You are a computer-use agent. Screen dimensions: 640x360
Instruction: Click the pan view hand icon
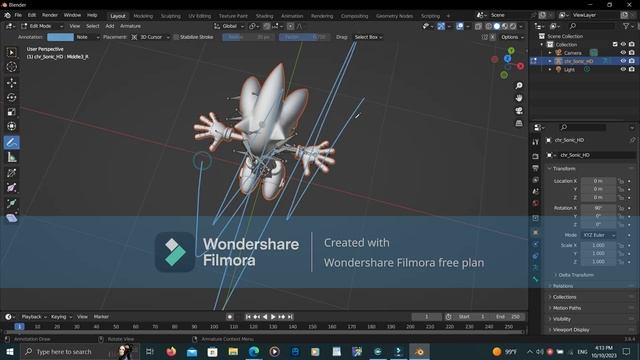click(519, 98)
